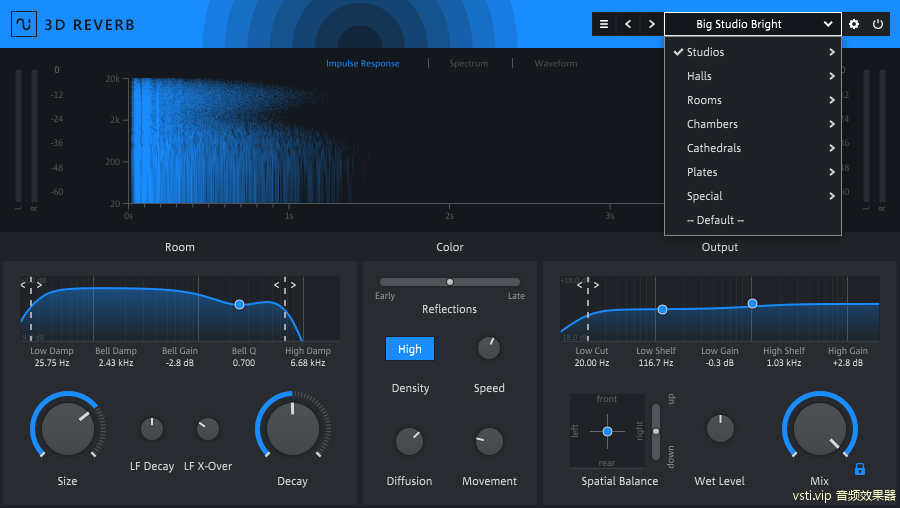Click the LF Decay knob
The width and height of the screenshot is (900, 508).
pos(152,429)
